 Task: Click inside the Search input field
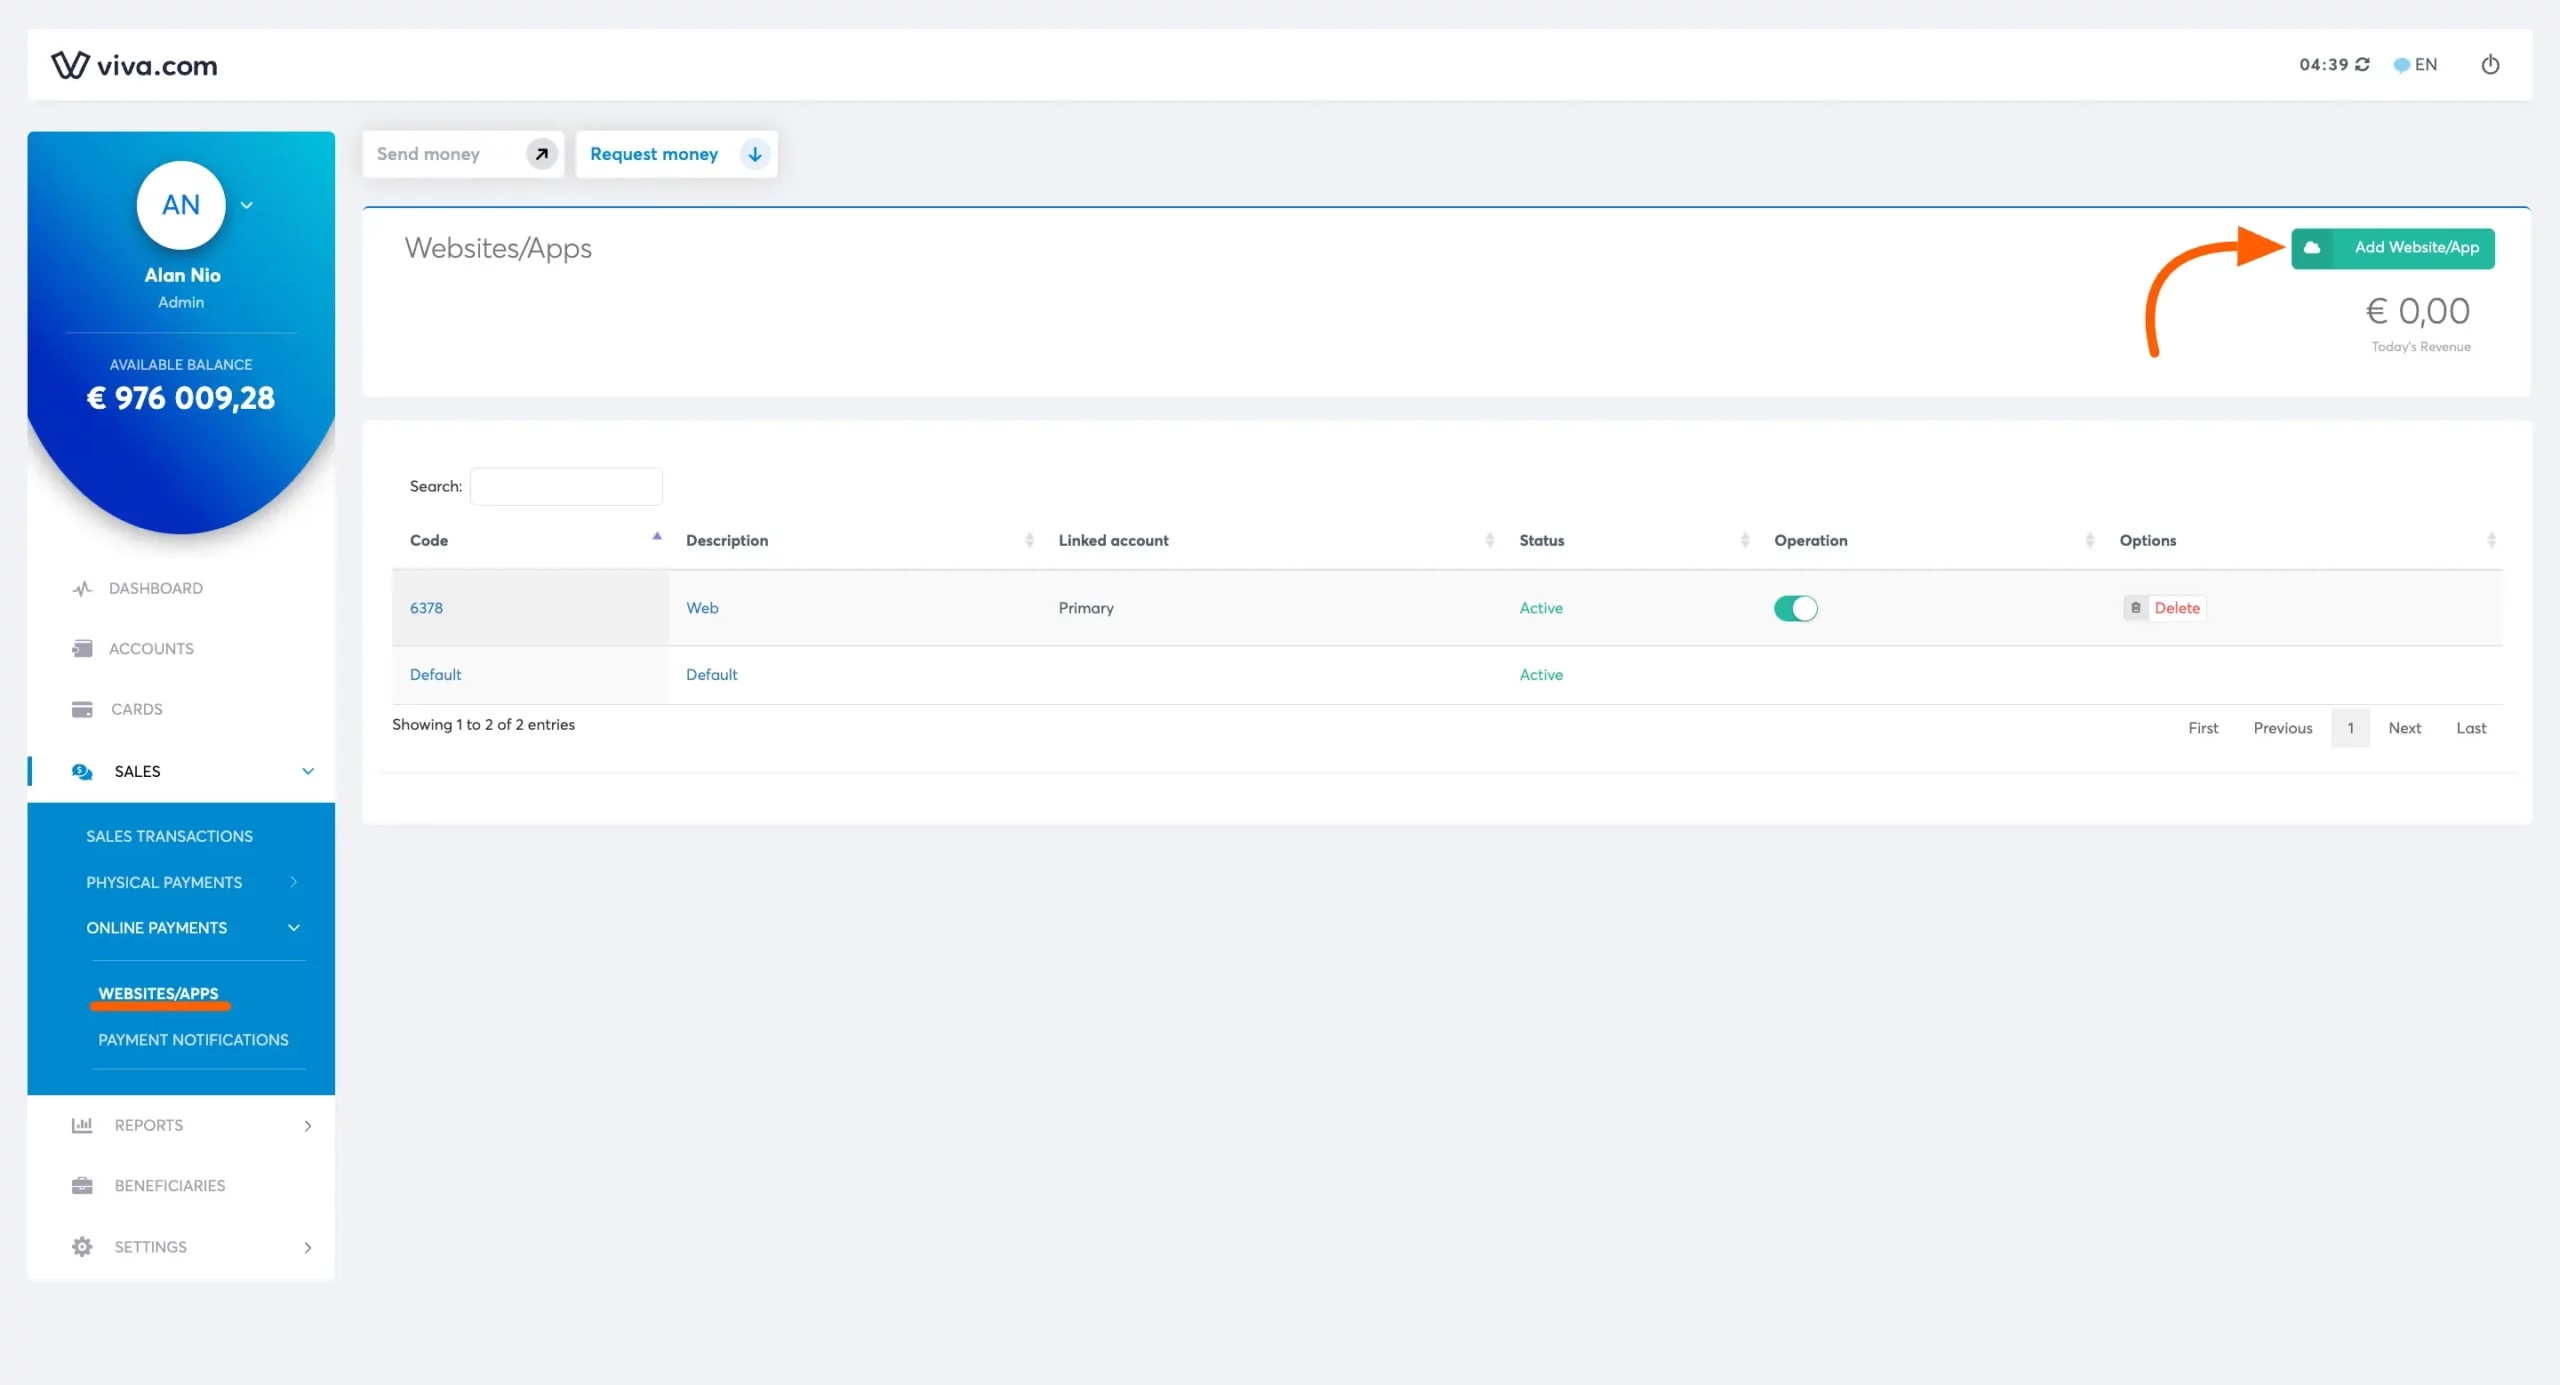point(566,486)
